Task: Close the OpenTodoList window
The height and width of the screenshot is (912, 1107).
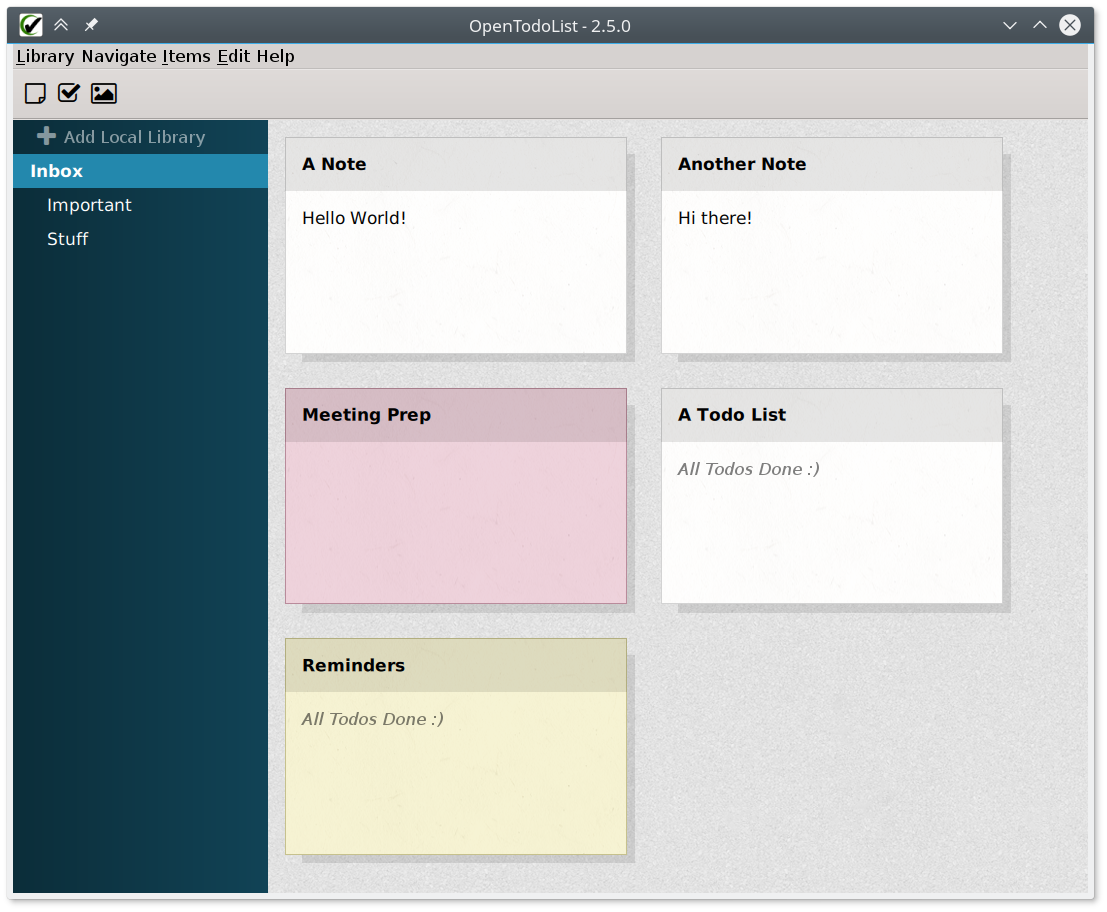Action: tap(1070, 25)
